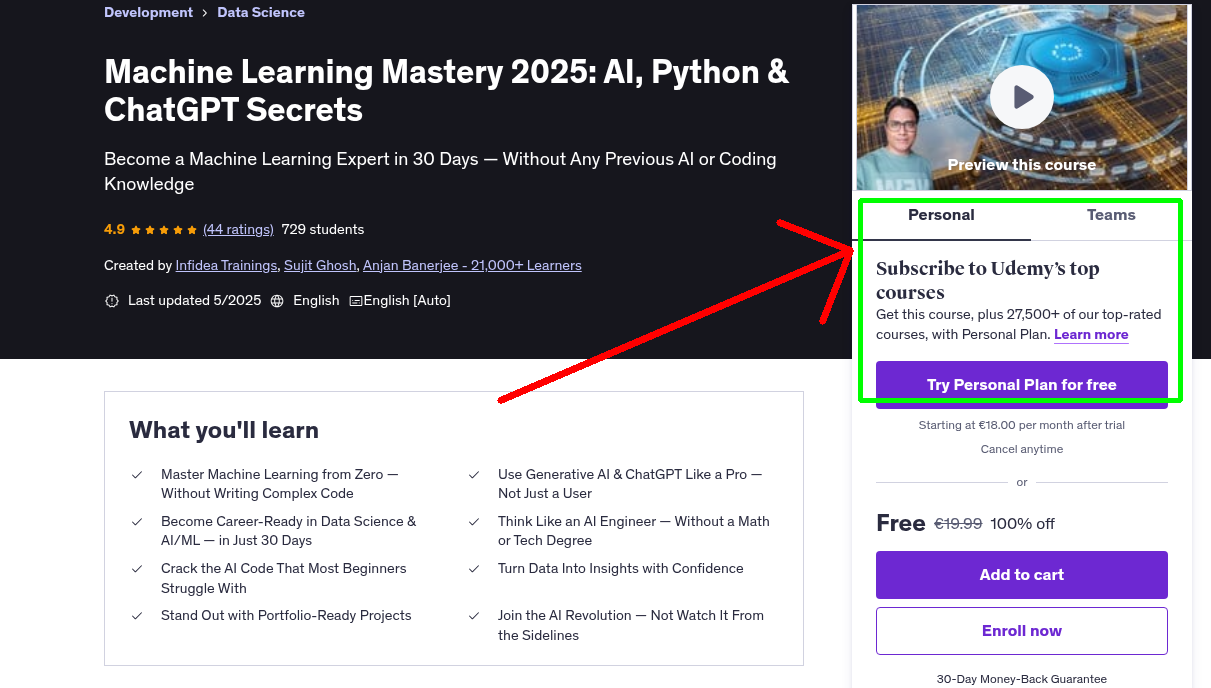Click the course preview thumbnail image
Image resolution: width=1211 pixels, height=688 pixels.
(1022, 97)
